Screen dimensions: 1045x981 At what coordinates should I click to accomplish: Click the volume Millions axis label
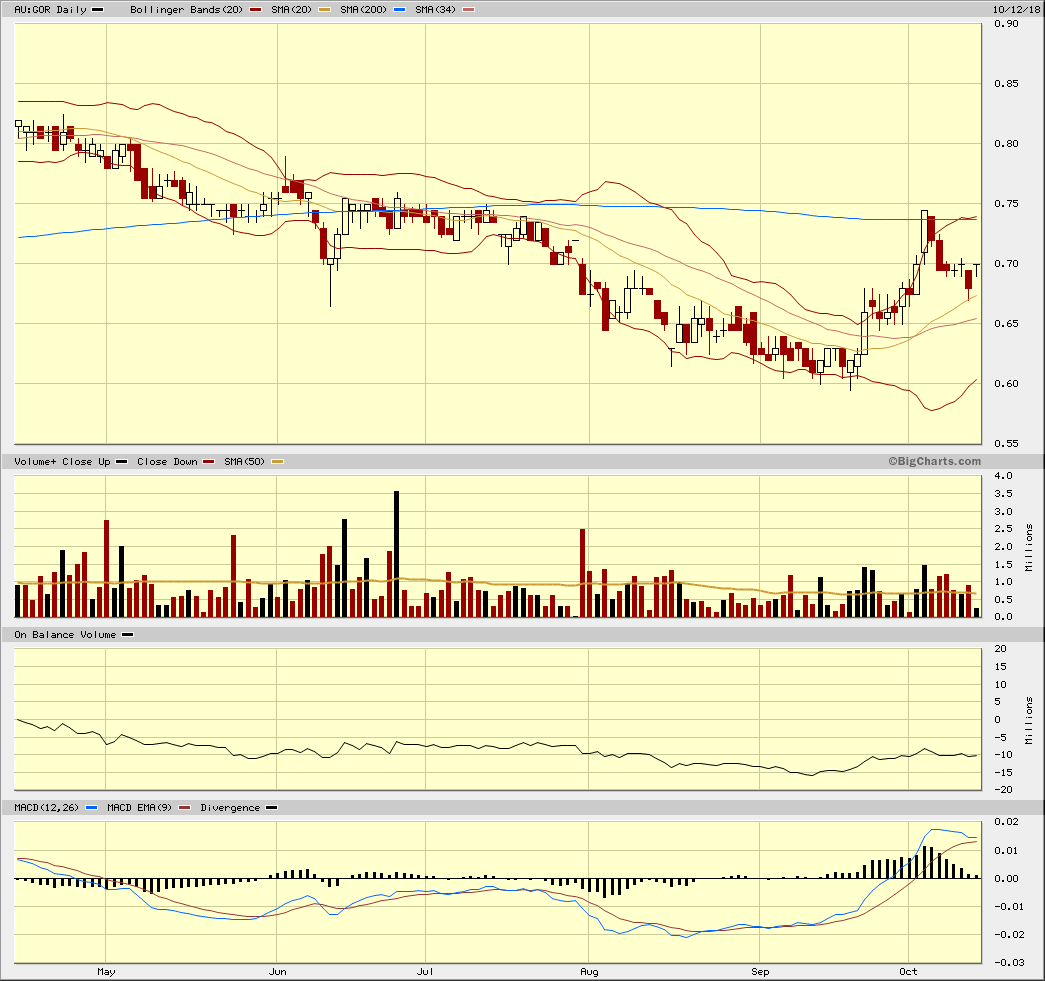[x=1029, y=548]
